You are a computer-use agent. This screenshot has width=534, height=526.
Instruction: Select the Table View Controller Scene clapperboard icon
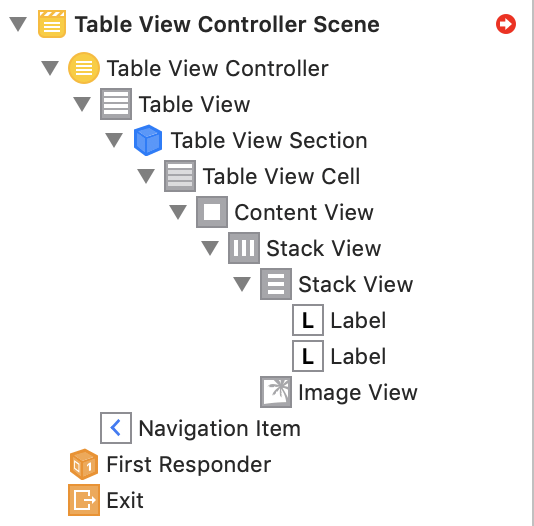click(x=52, y=24)
